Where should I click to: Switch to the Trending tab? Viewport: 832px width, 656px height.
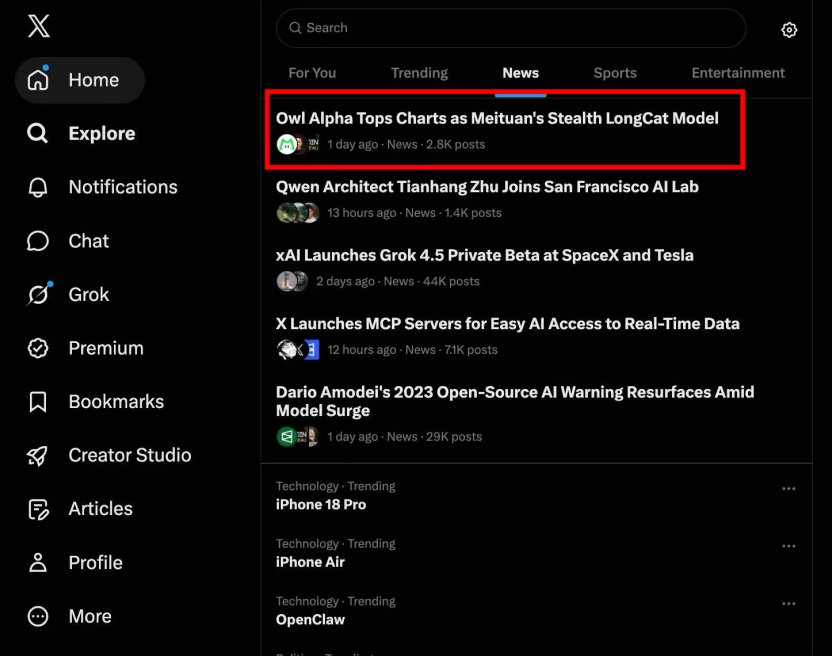419,73
